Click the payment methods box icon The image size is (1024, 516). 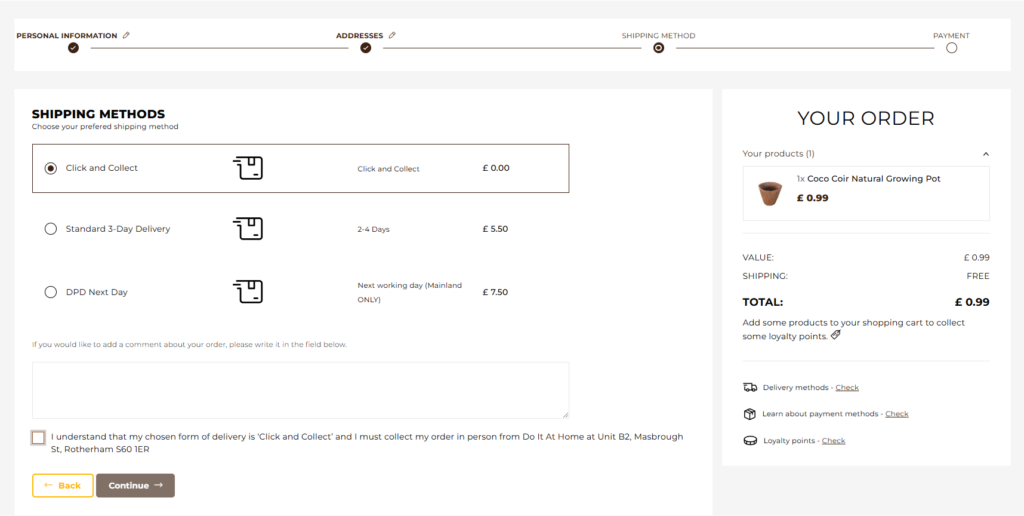tap(750, 414)
